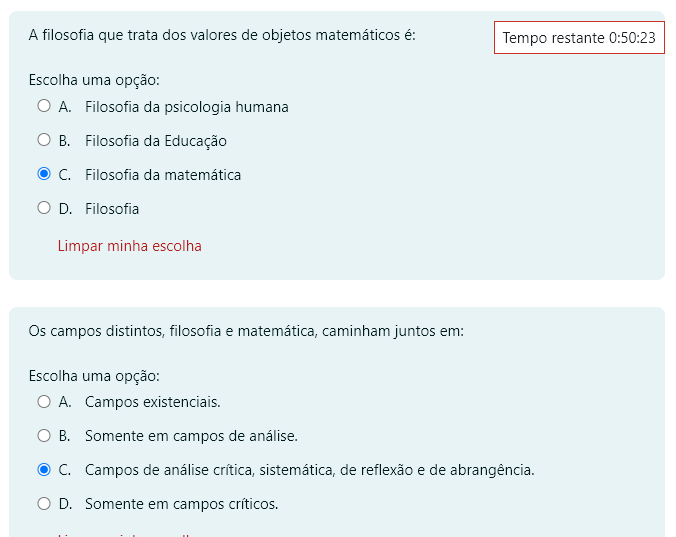676x537 pixels.
Task: Click the label text Filosofia da matemática
Action: click(163, 175)
